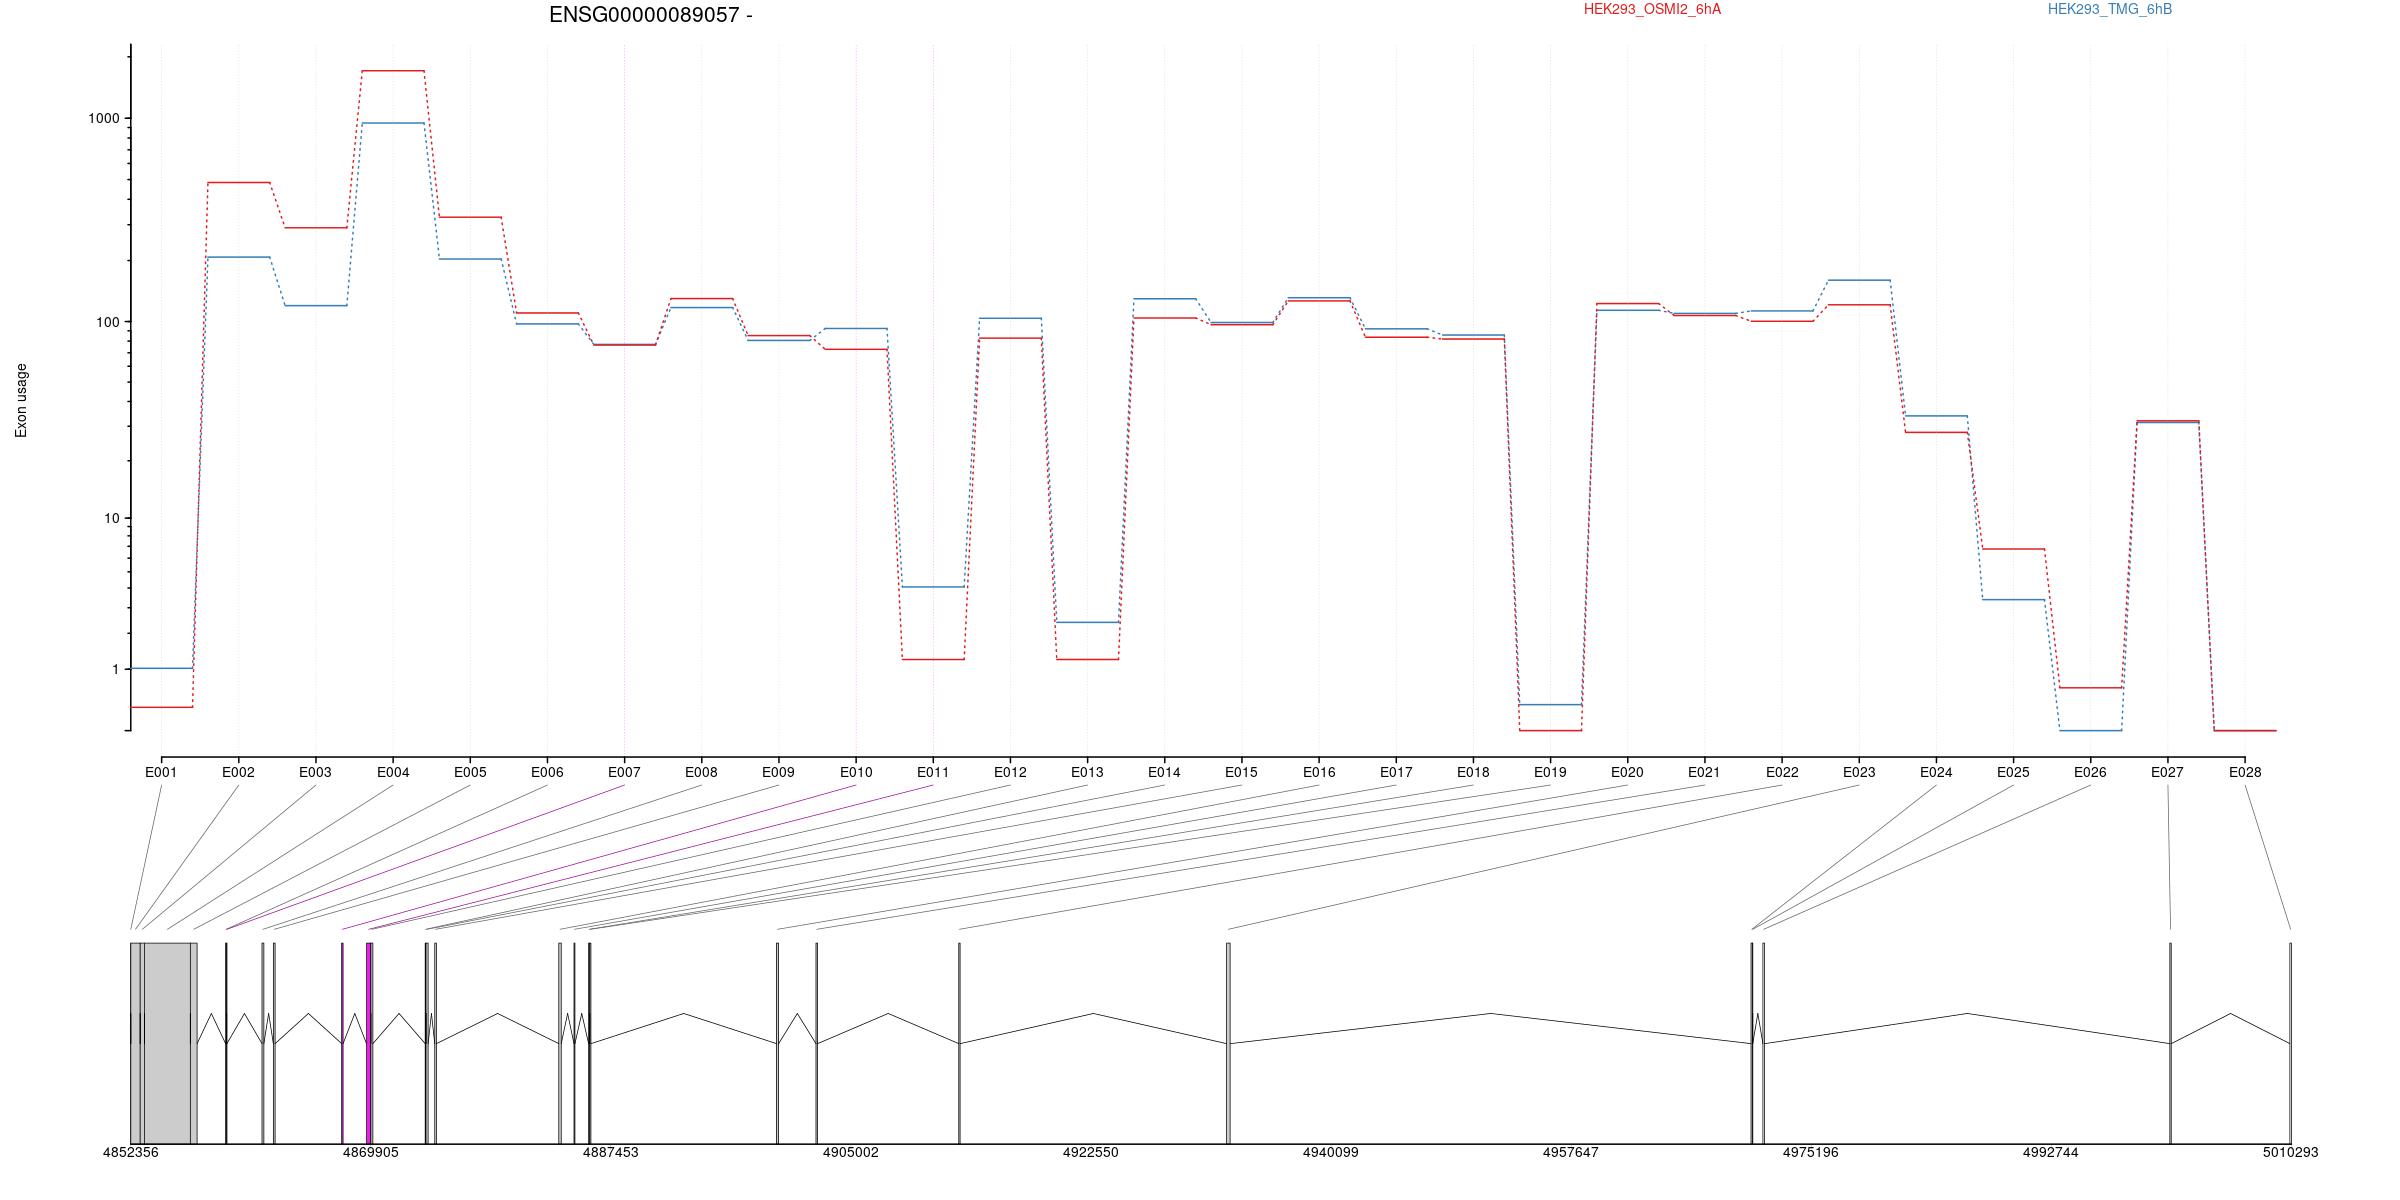The image size is (2400, 1200).
Task: Click genomic coordinate 4922550
Action: (x=1091, y=1153)
